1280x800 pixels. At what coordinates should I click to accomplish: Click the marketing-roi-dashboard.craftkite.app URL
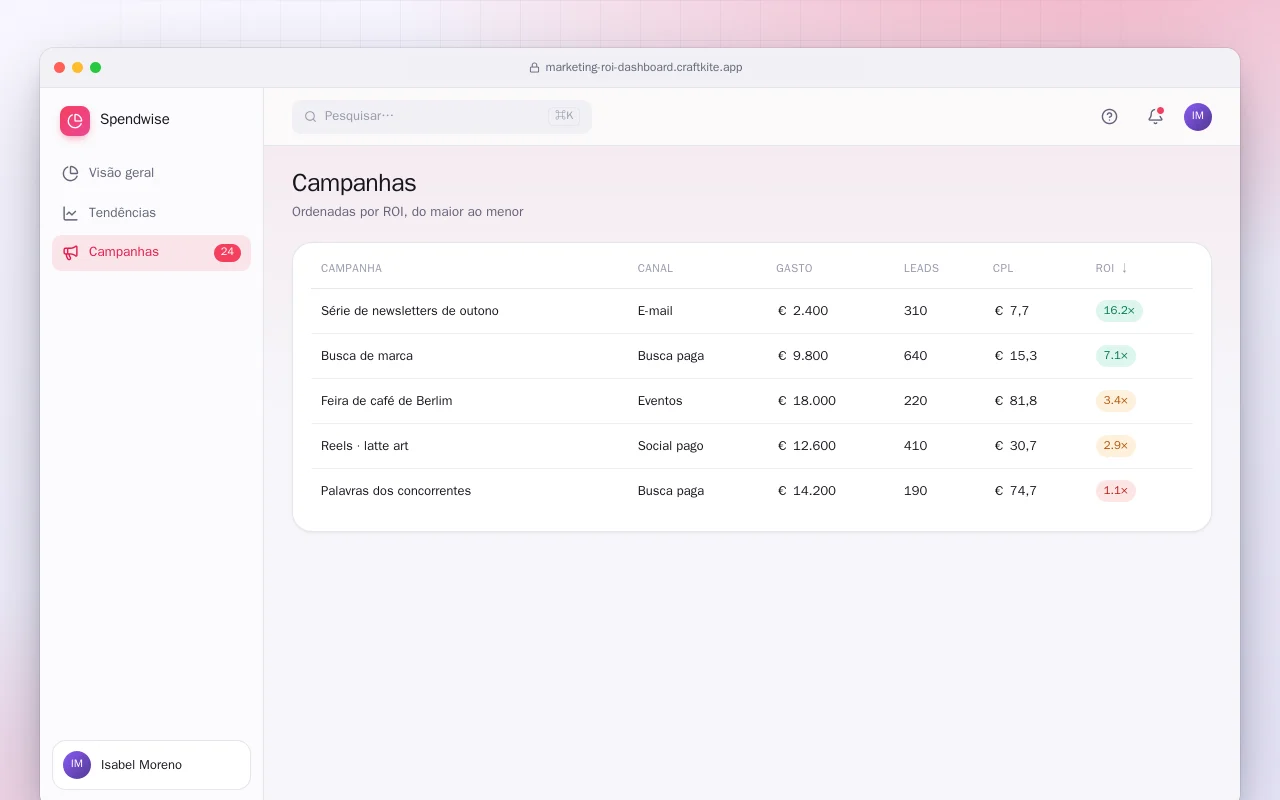pos(644,68)
